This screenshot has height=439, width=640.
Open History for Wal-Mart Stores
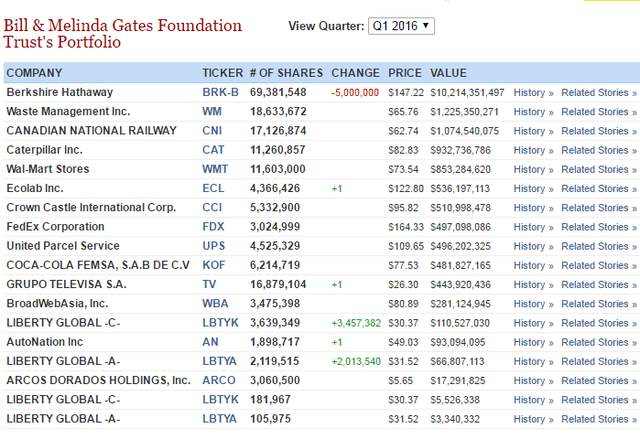pos(533,169)
